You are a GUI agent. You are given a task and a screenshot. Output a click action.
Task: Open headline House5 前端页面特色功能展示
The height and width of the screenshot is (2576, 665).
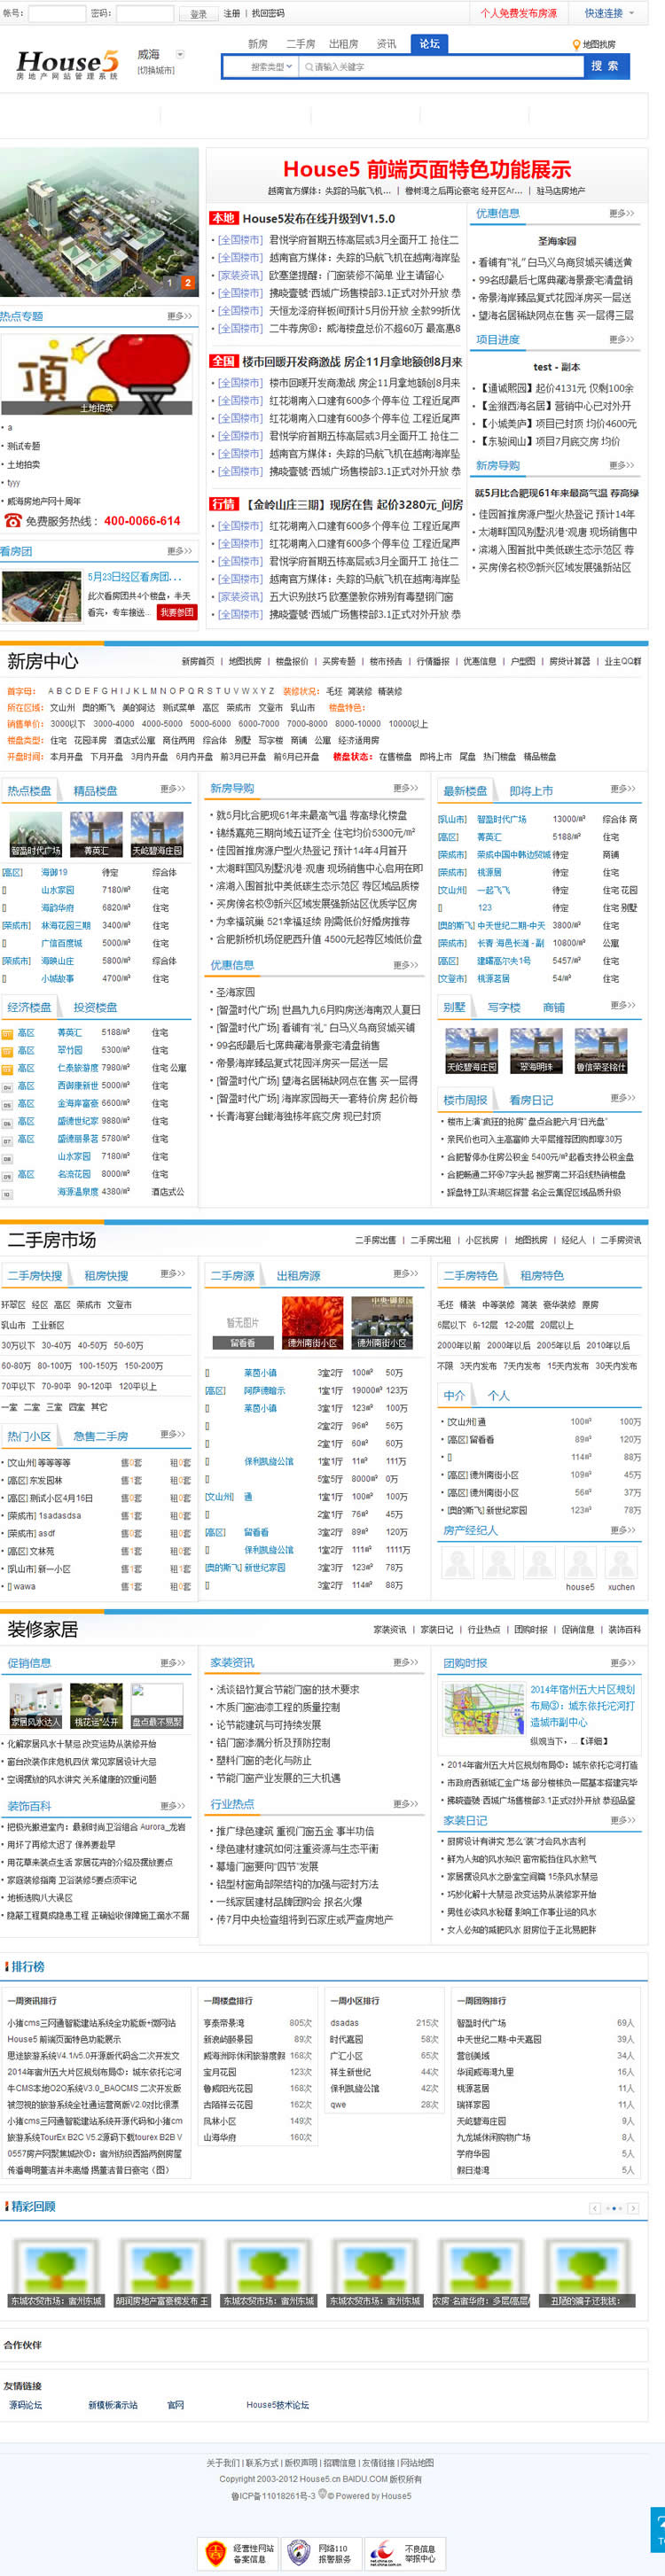click(427, 169)
